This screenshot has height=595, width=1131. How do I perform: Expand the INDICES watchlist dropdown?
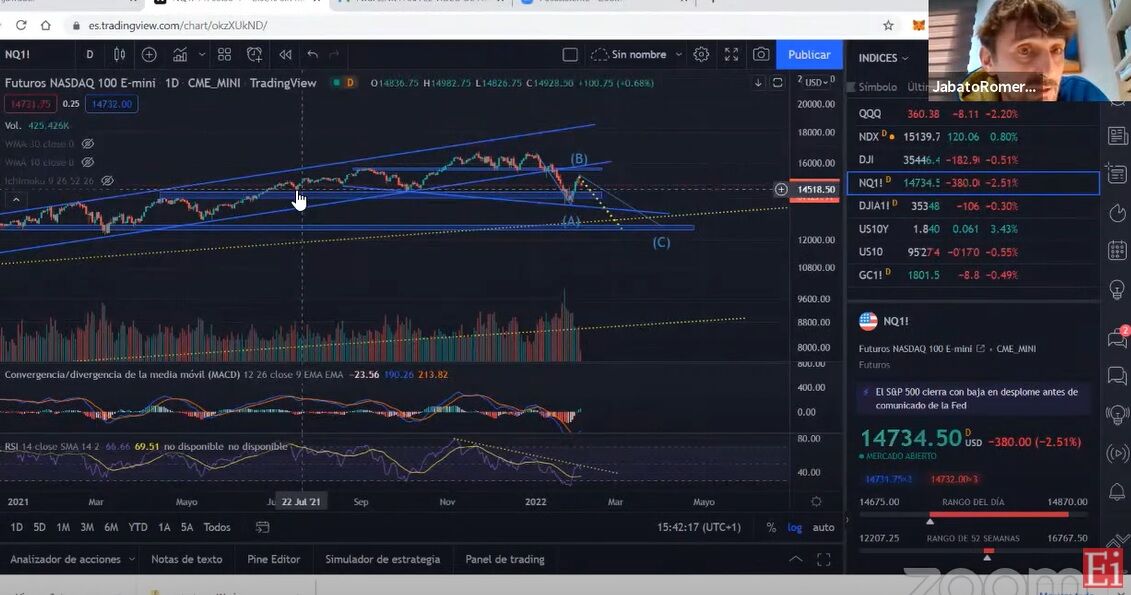884,58
